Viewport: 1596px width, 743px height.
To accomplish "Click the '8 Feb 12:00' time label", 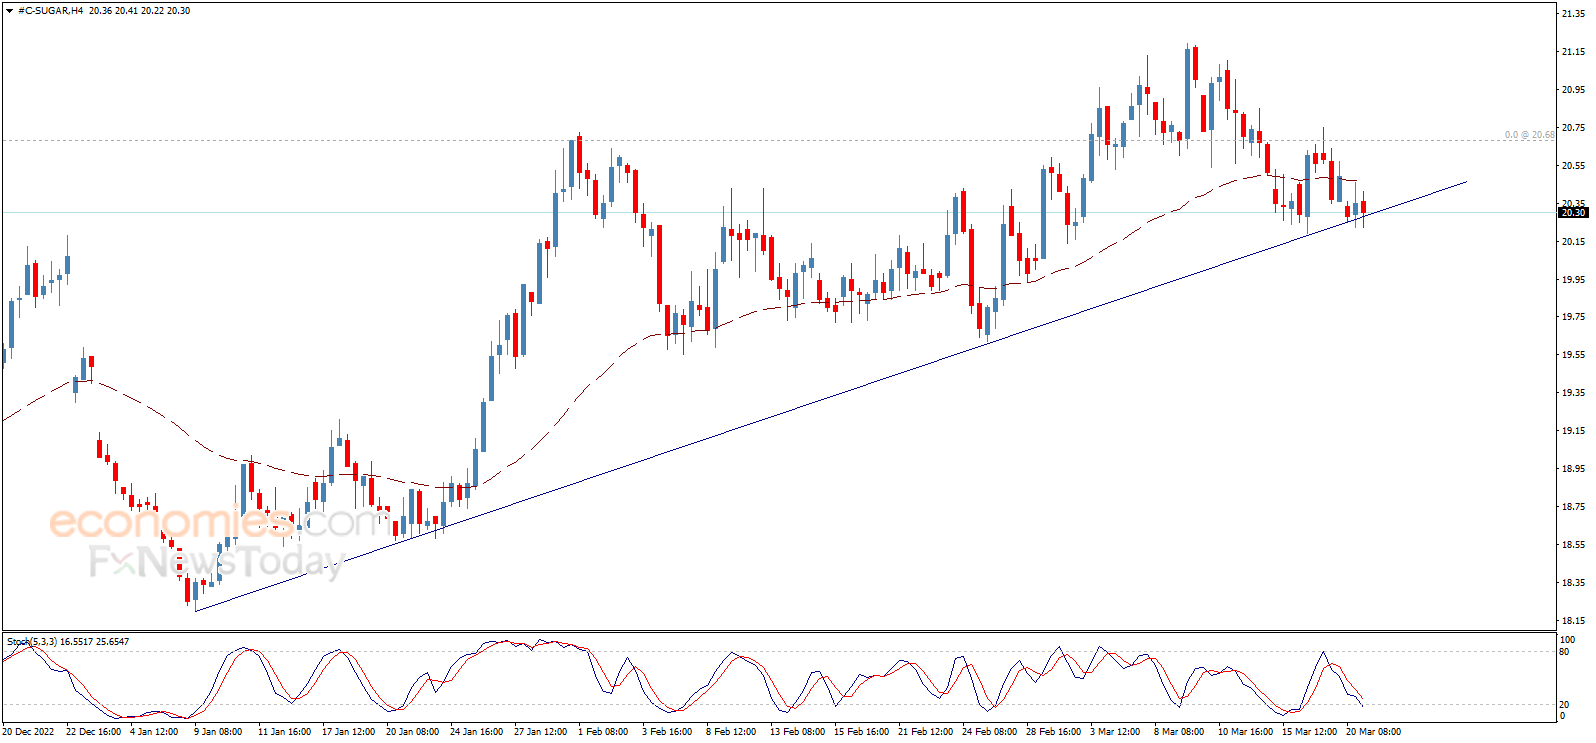I will click(731, 732).
